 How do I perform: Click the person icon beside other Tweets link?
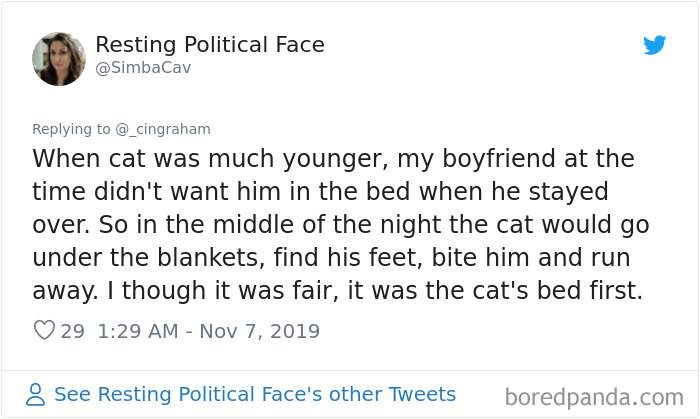[x=35, y=394]
